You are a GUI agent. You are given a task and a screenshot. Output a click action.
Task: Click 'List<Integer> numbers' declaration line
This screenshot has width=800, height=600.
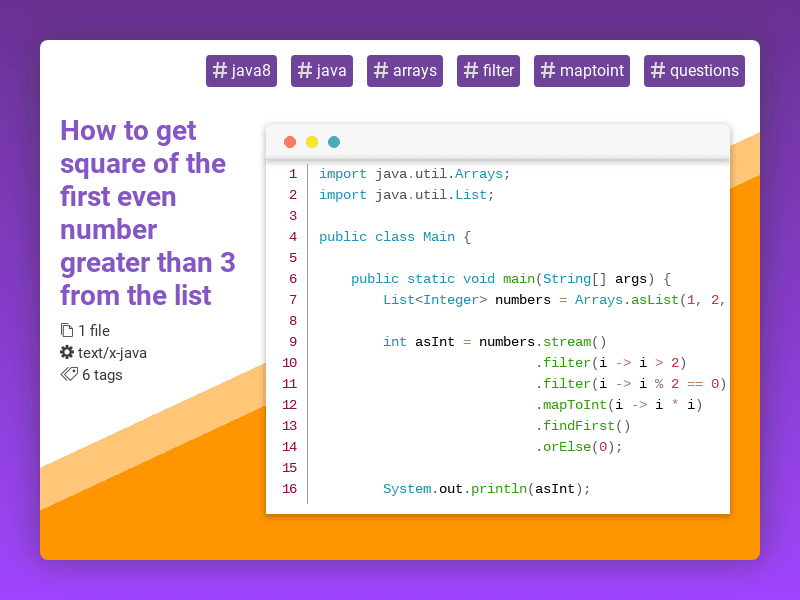click(x=554, y=300)
